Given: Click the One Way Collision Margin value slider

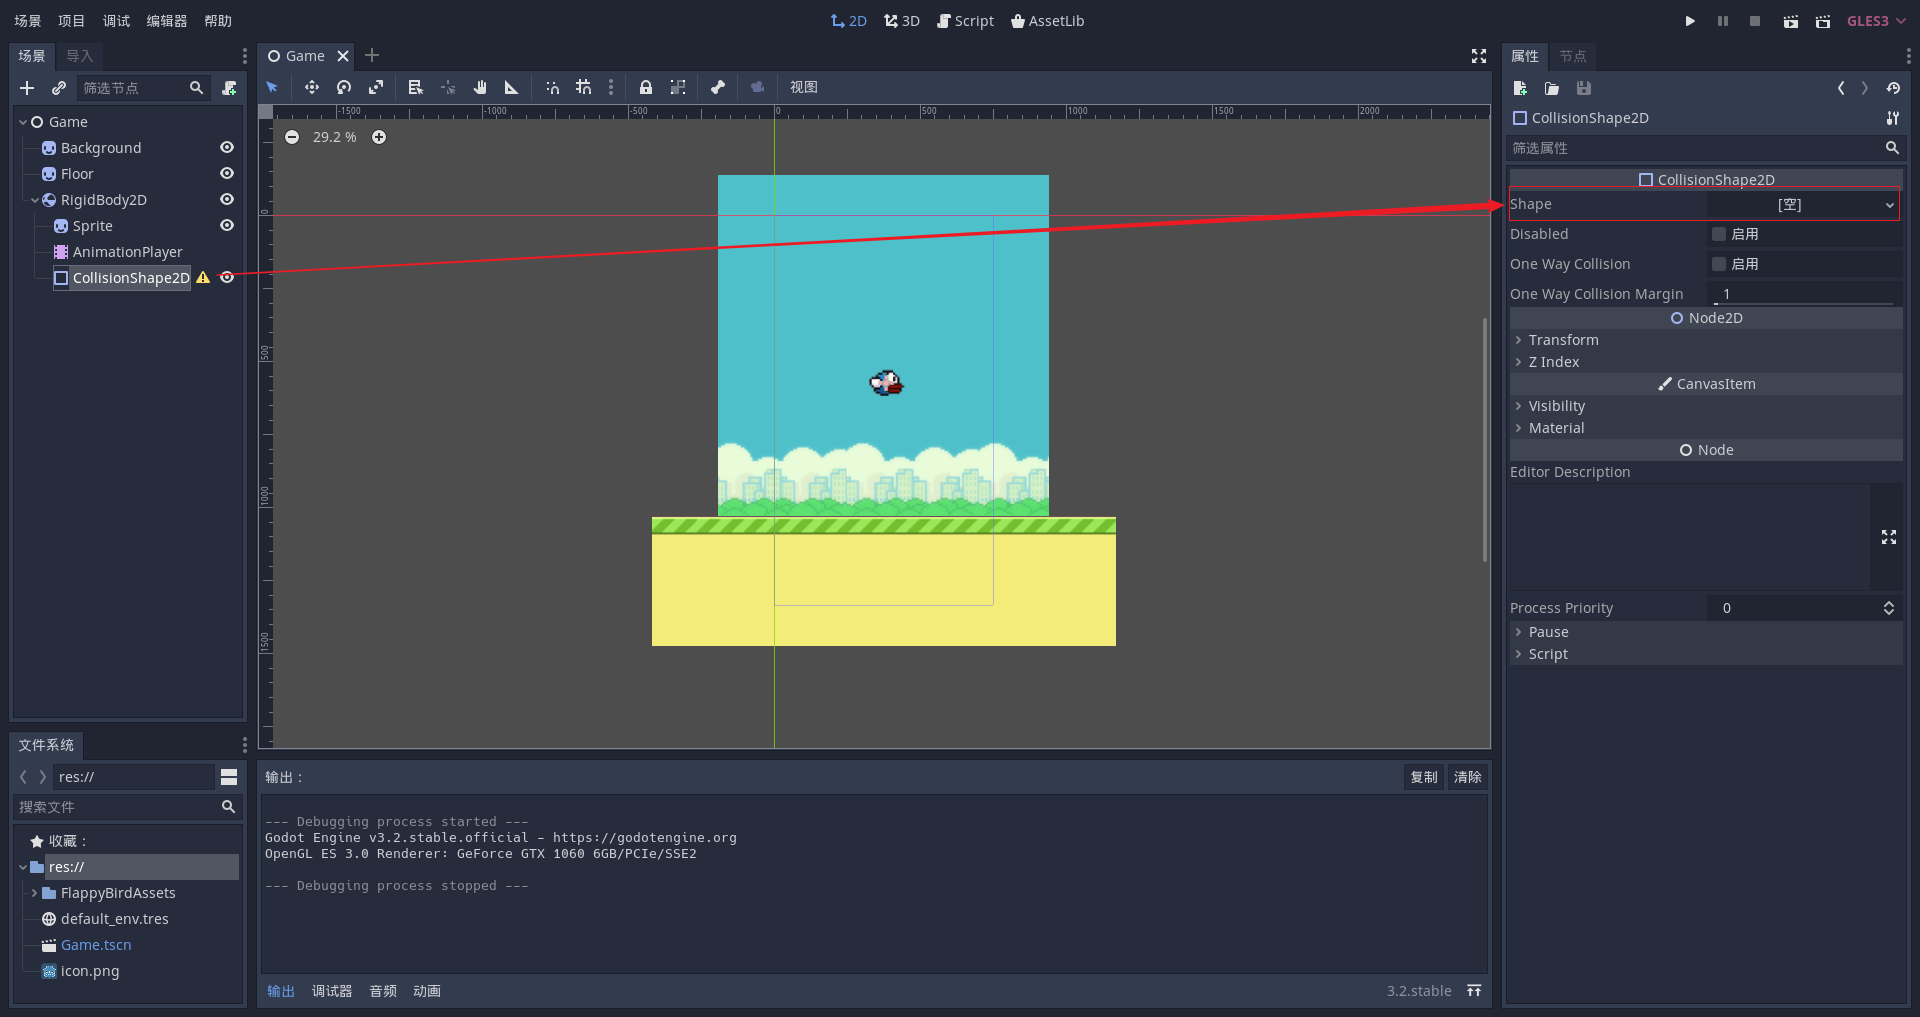Looking at the screenshot, I should pos(1804,294).
